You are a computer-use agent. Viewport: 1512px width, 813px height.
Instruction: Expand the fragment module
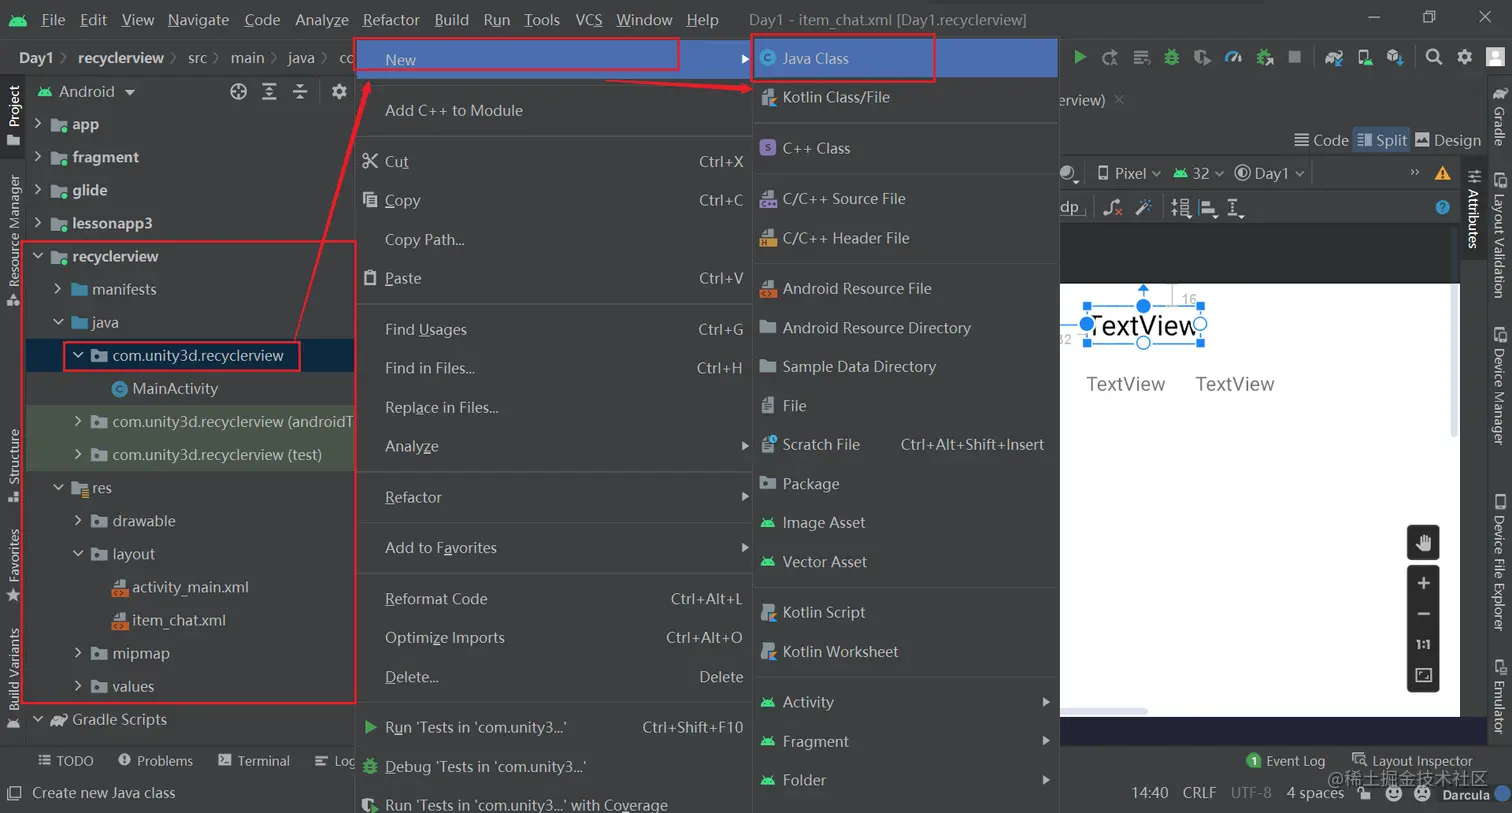[38, 157]
